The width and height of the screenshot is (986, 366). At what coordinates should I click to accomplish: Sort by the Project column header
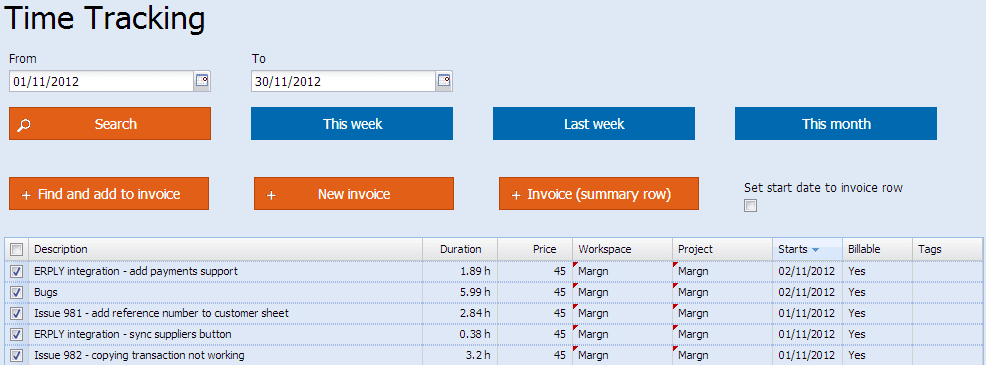[723, 250]
